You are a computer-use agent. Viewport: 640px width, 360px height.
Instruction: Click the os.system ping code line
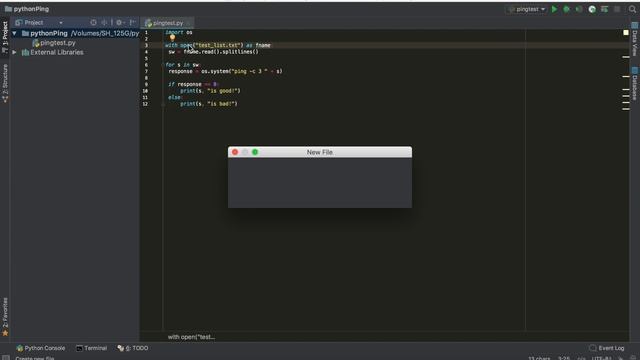225,71
